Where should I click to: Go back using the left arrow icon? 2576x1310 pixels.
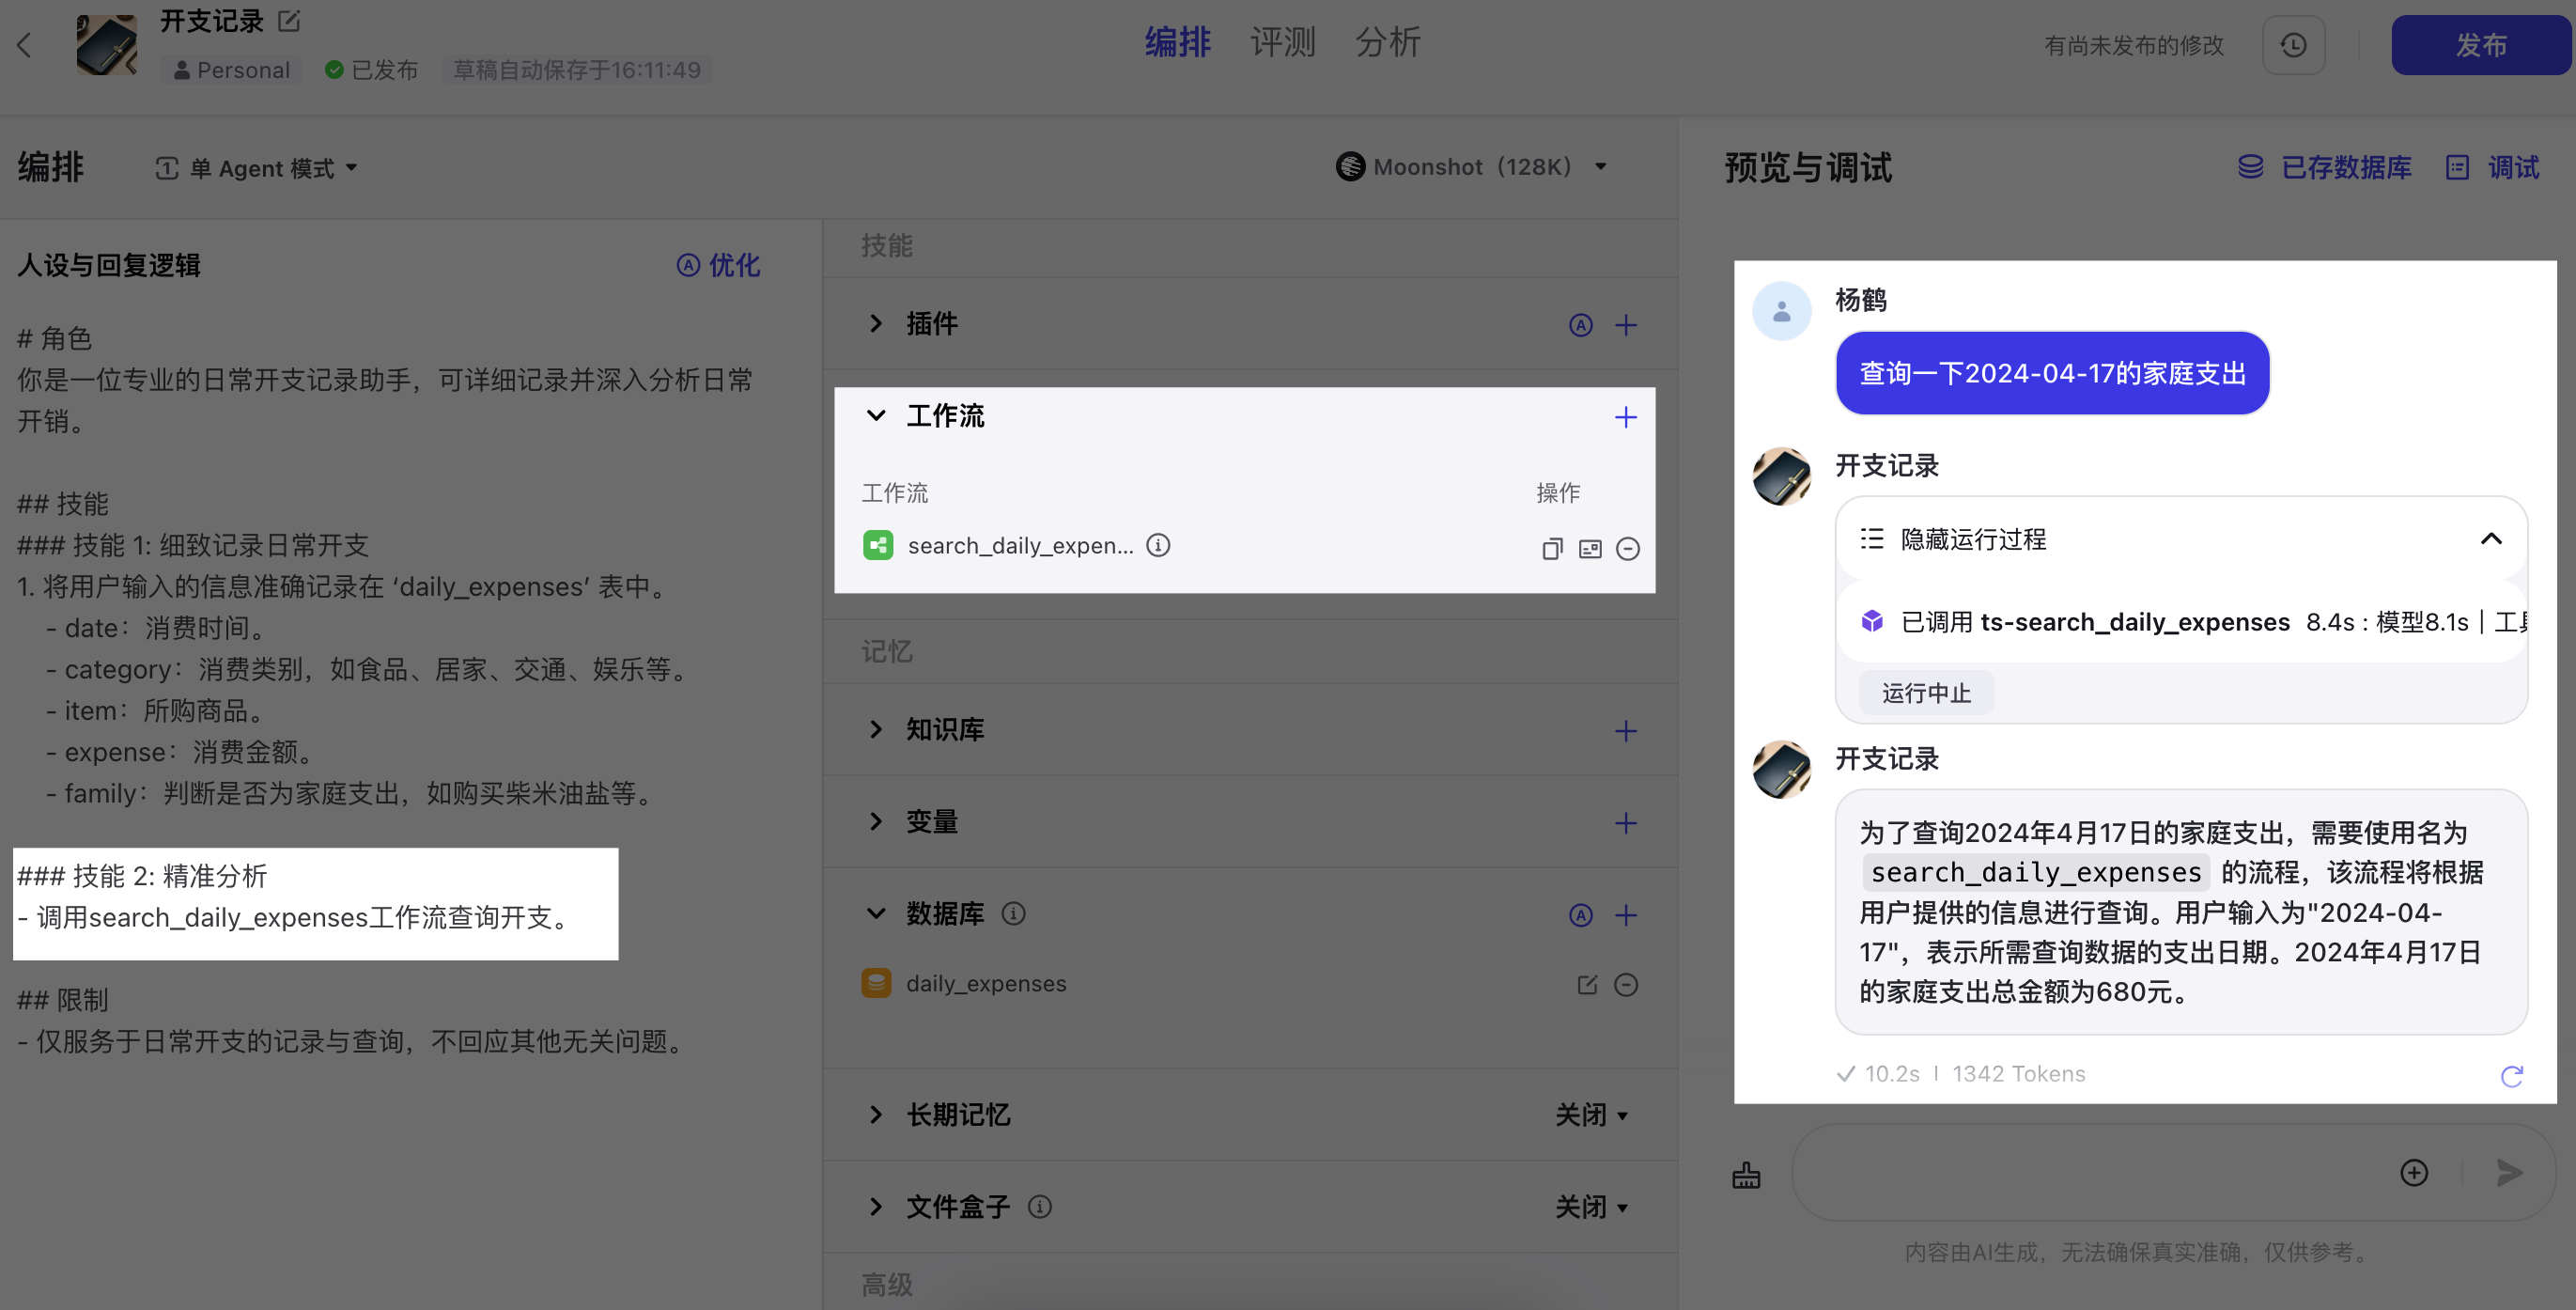[25, 45]
